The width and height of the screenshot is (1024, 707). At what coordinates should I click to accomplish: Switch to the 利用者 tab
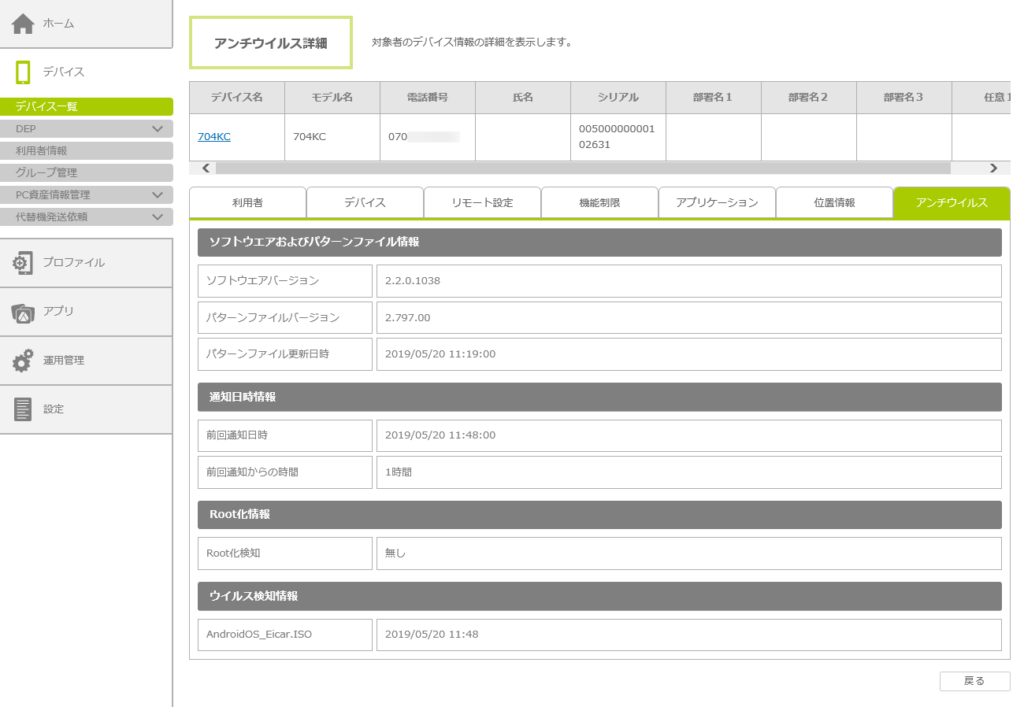[x=247, y=203]
